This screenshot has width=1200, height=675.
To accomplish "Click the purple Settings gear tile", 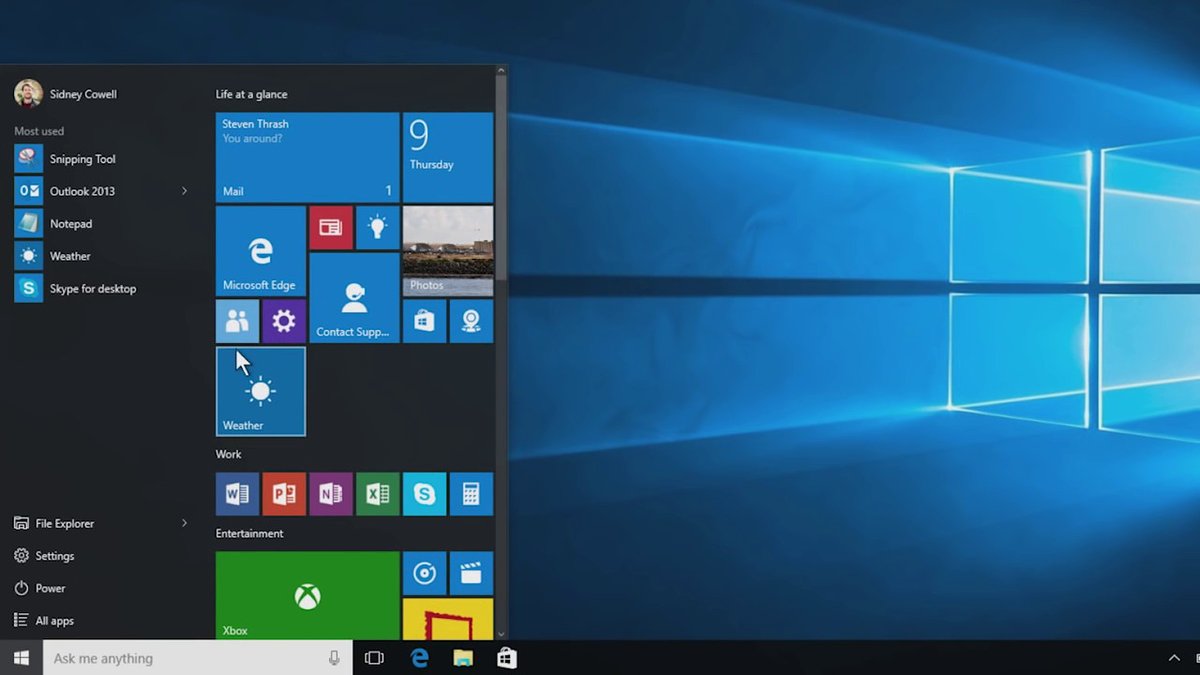I will pos(283,320).
